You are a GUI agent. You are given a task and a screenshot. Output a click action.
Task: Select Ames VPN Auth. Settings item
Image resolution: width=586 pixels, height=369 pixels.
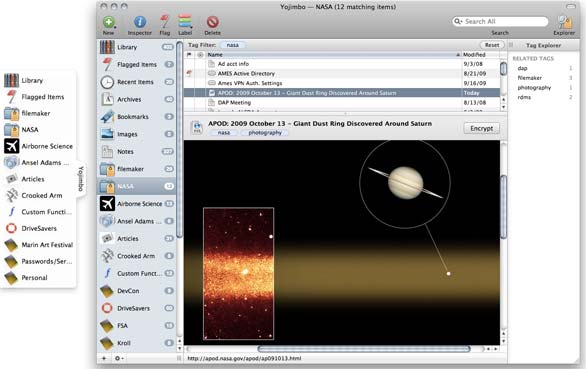[342, 83]
